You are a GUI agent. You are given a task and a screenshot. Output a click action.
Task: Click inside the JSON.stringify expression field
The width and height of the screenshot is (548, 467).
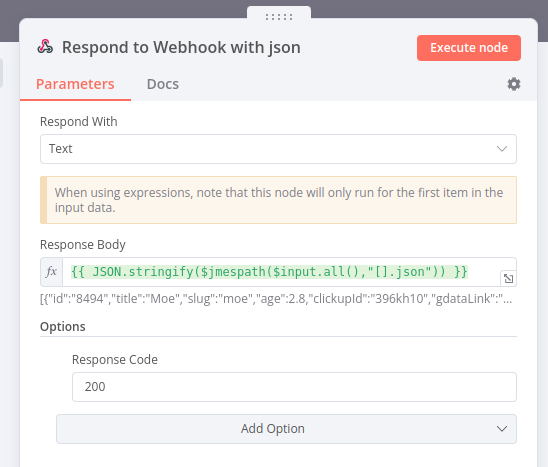click(281, 272)
